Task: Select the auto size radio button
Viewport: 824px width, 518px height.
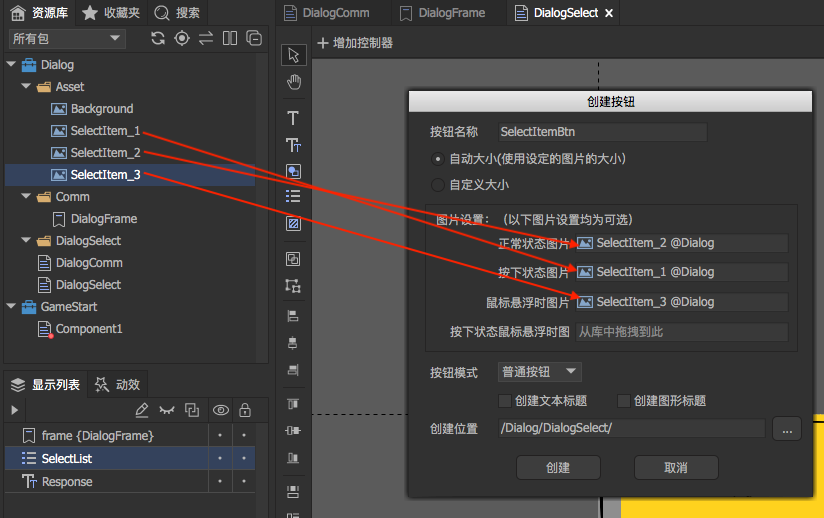Action: [x=437, y=158]
